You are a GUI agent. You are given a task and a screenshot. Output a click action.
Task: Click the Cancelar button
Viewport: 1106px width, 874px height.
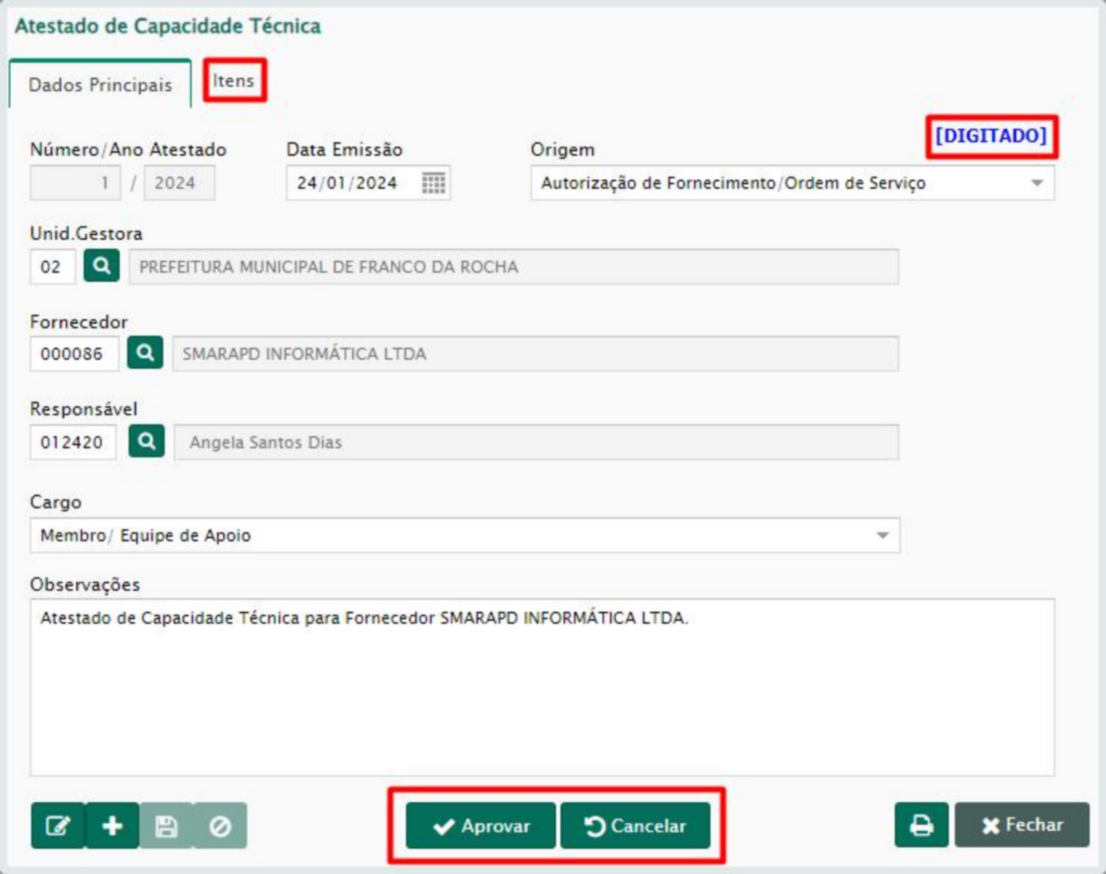636,826
